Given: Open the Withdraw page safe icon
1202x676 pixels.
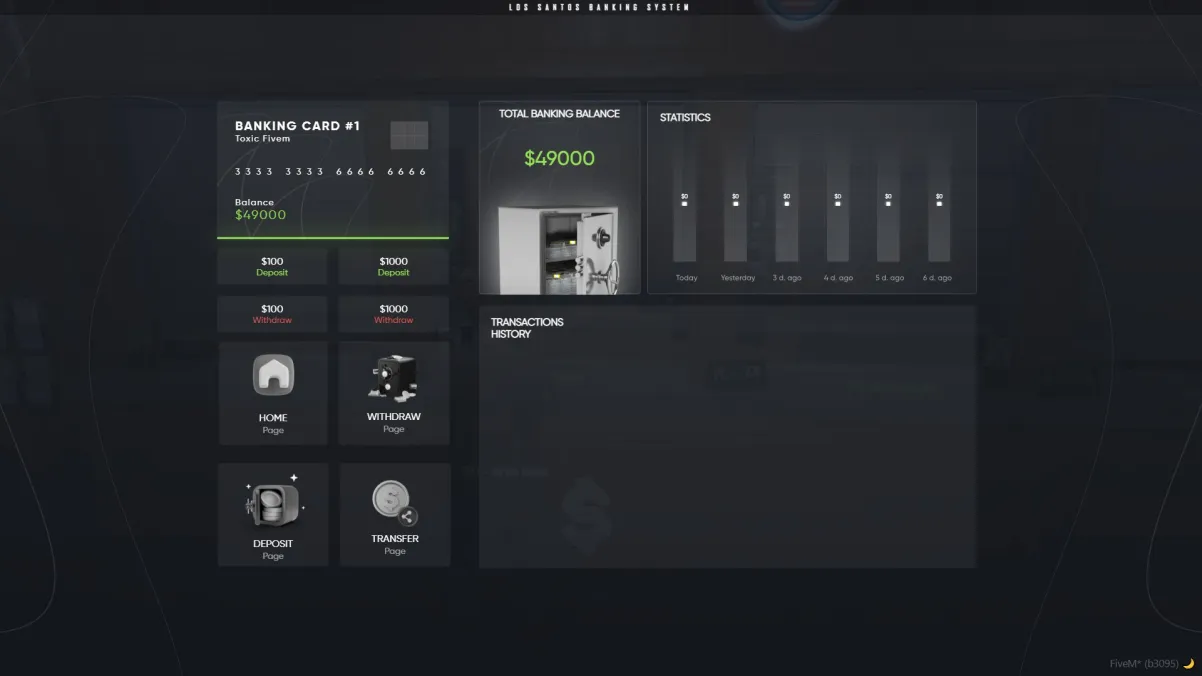Looking at the screenshot, I should 393,378.
